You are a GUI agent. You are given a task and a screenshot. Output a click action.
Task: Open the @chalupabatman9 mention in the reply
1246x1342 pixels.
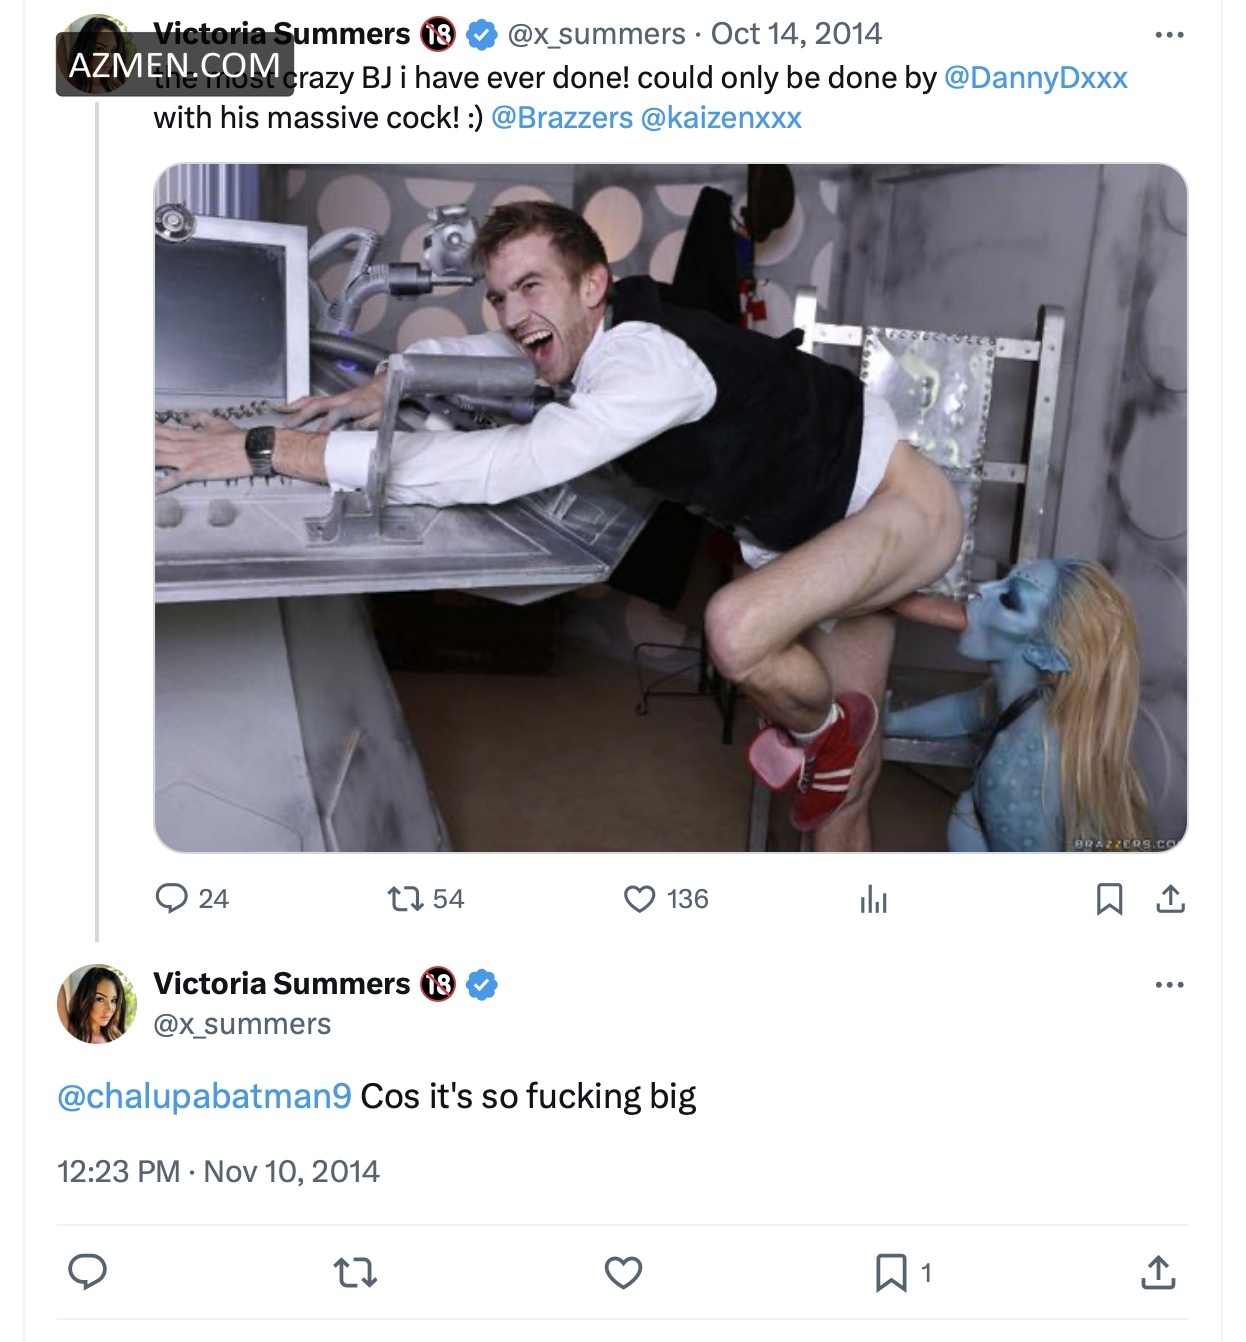point(204,1096)
